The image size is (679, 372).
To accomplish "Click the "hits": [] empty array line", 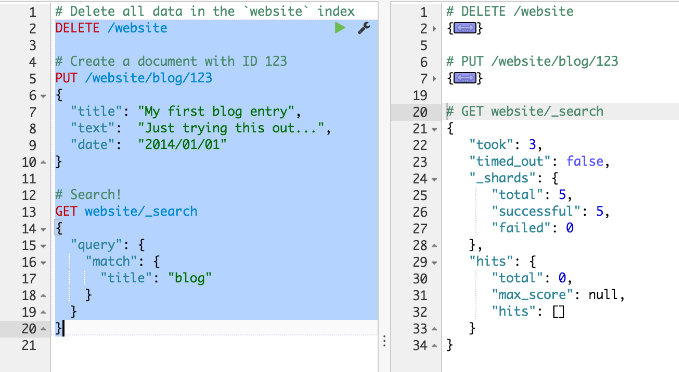I will (528, 311).
